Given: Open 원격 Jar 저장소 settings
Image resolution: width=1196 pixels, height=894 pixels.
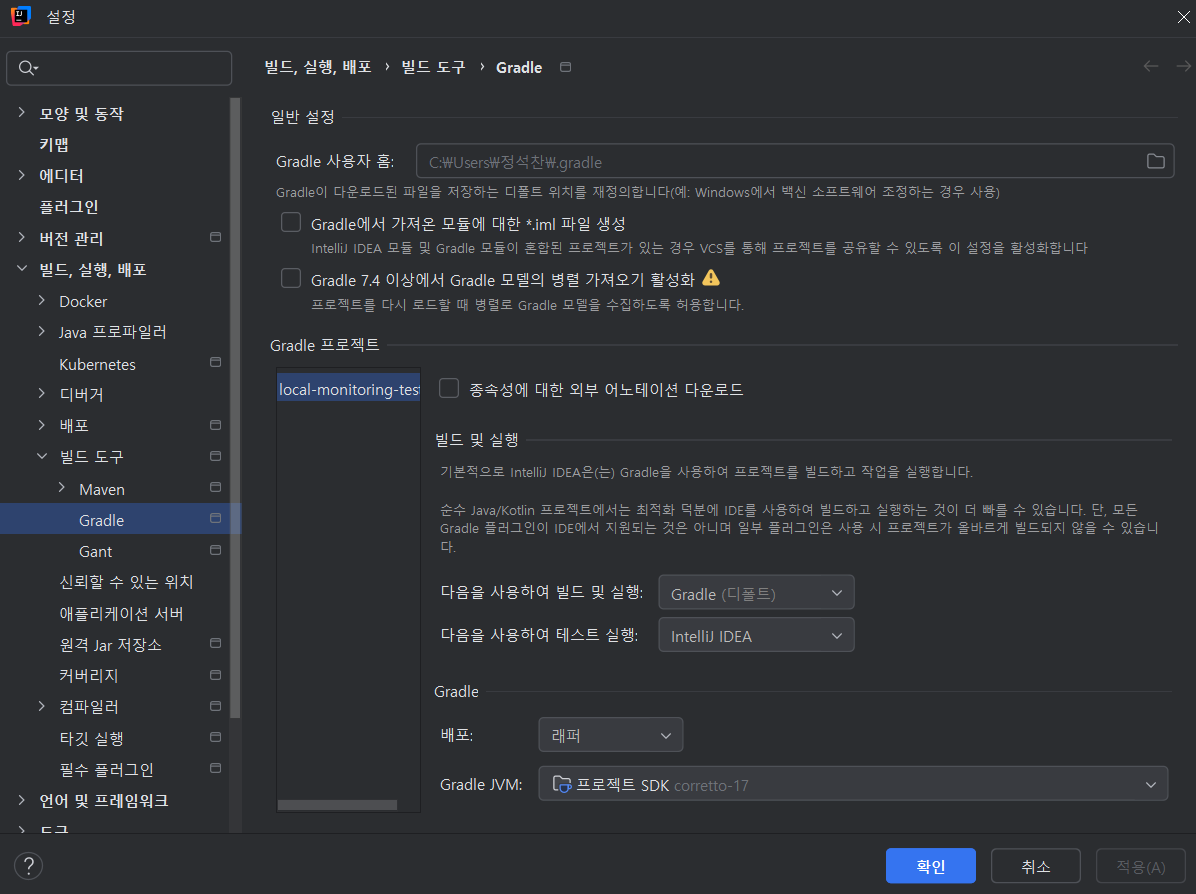Looking at the screenshot, I should (111, 645).
